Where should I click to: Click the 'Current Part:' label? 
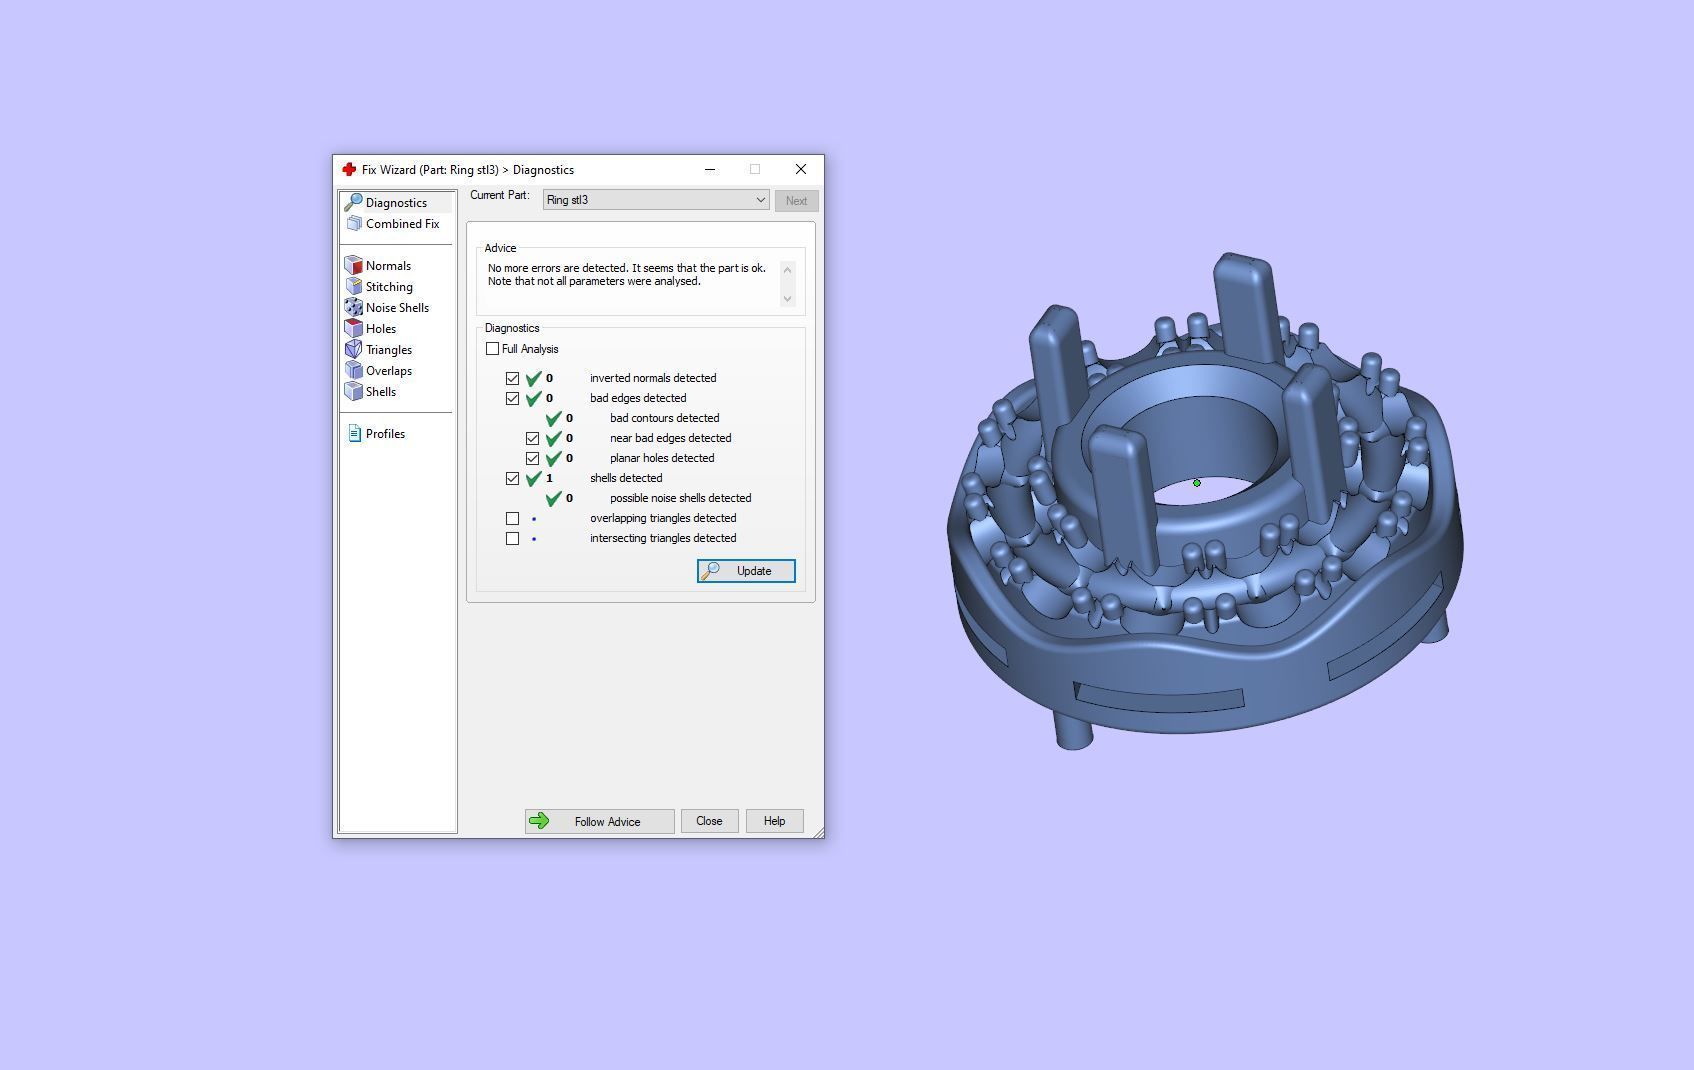click(500, 195)
